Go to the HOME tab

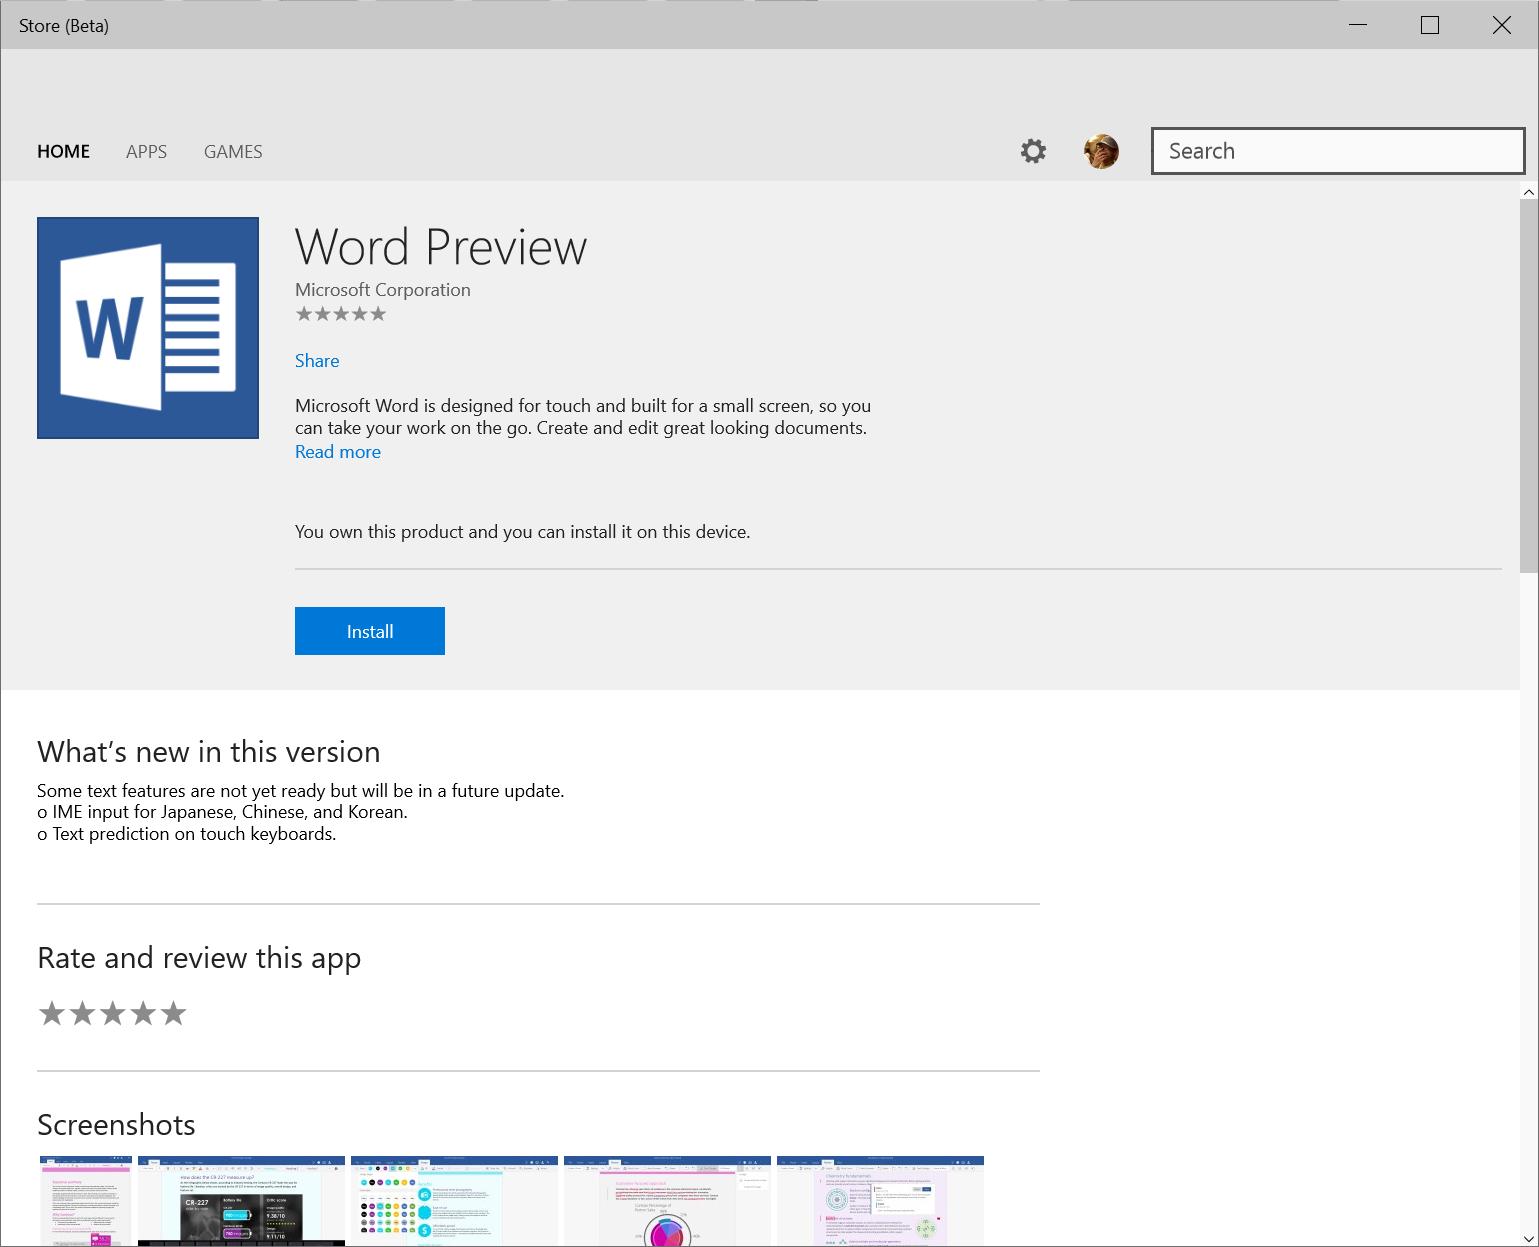click(63, 151)
